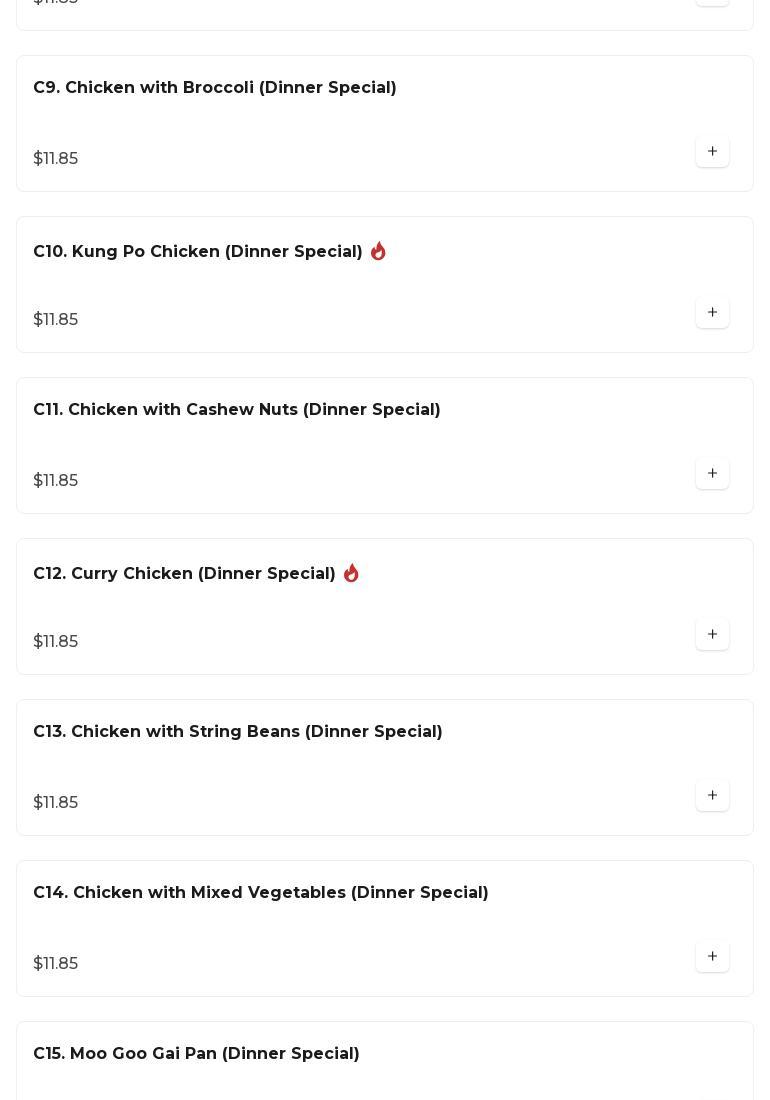The height and width of the screenshot is (1100, 770).
Task: Add C9 Chicken with Broccoli to cart
Action: [712, 152]
